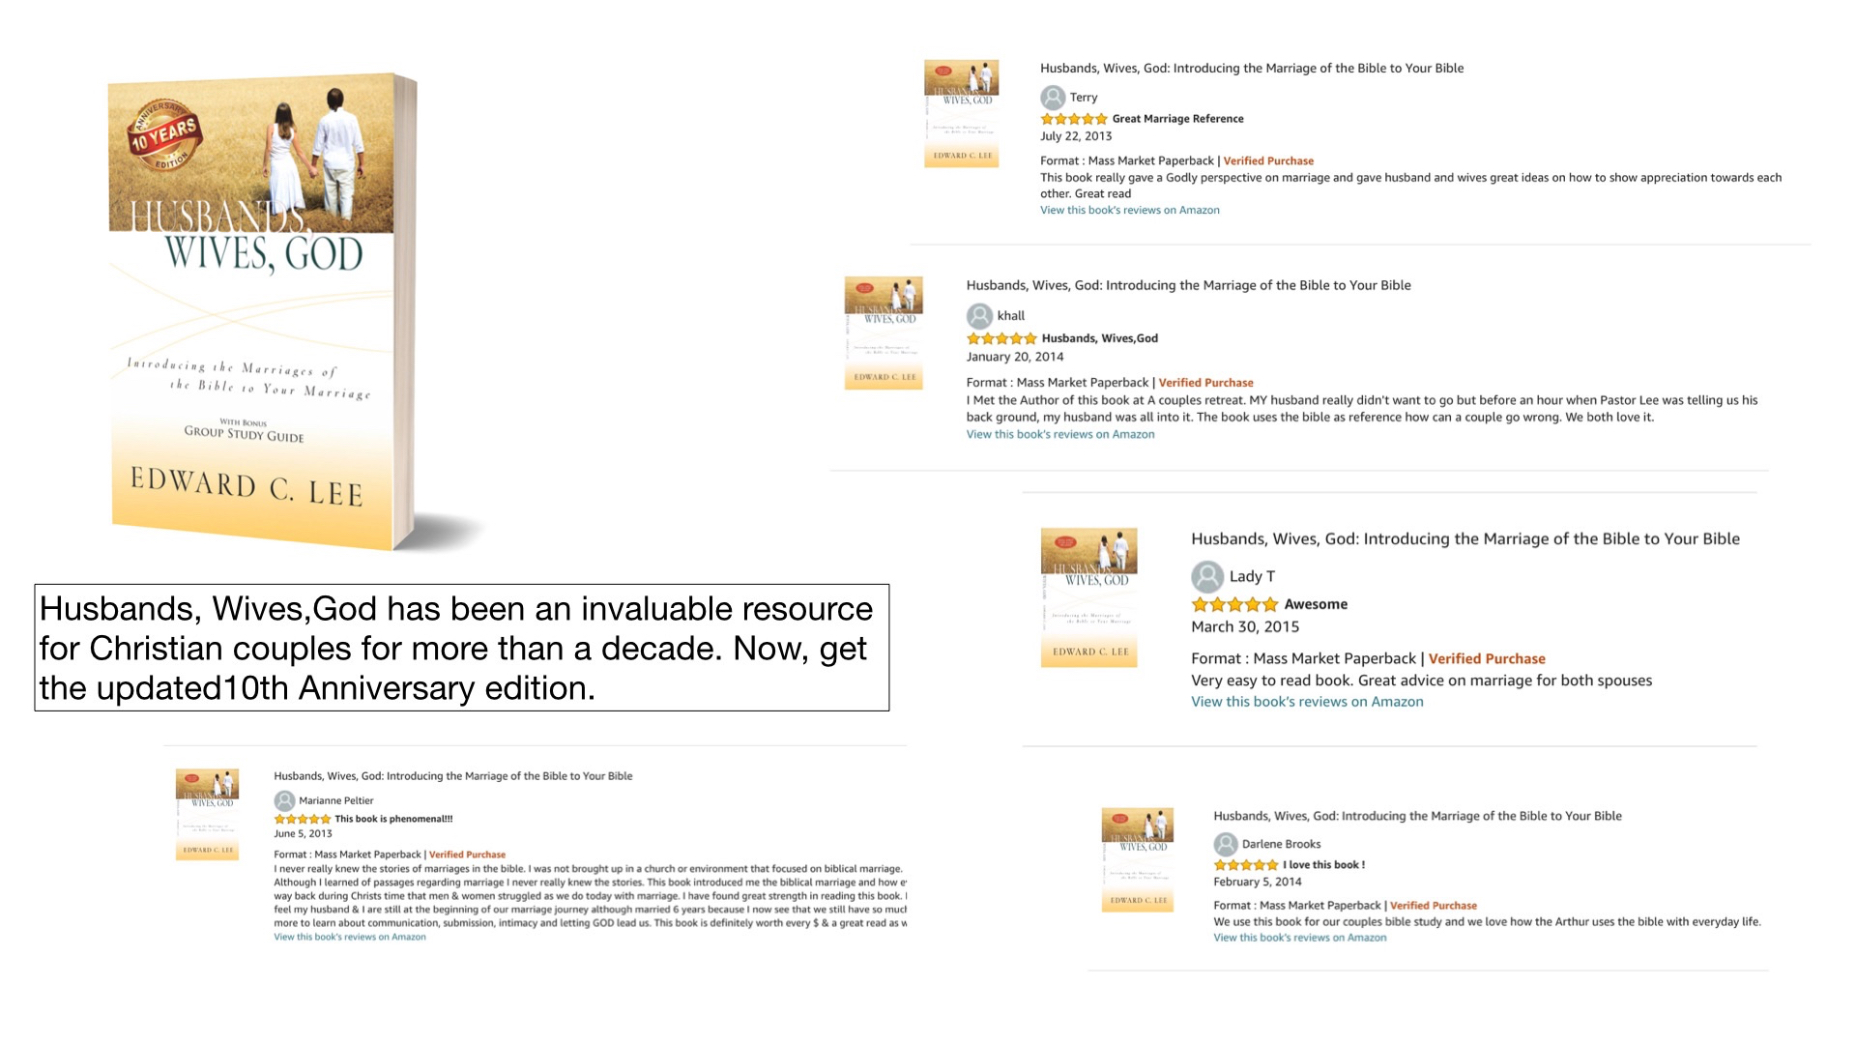Image resolution: width=1856 pixels, height=1044 pixels.
Task: Open 'View this book's reviews on Amazon' under Terry's review
Action: [1129, 210]
